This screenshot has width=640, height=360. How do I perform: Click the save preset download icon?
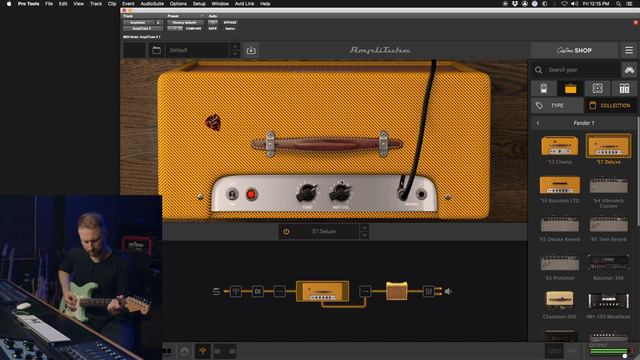point(251,50)
